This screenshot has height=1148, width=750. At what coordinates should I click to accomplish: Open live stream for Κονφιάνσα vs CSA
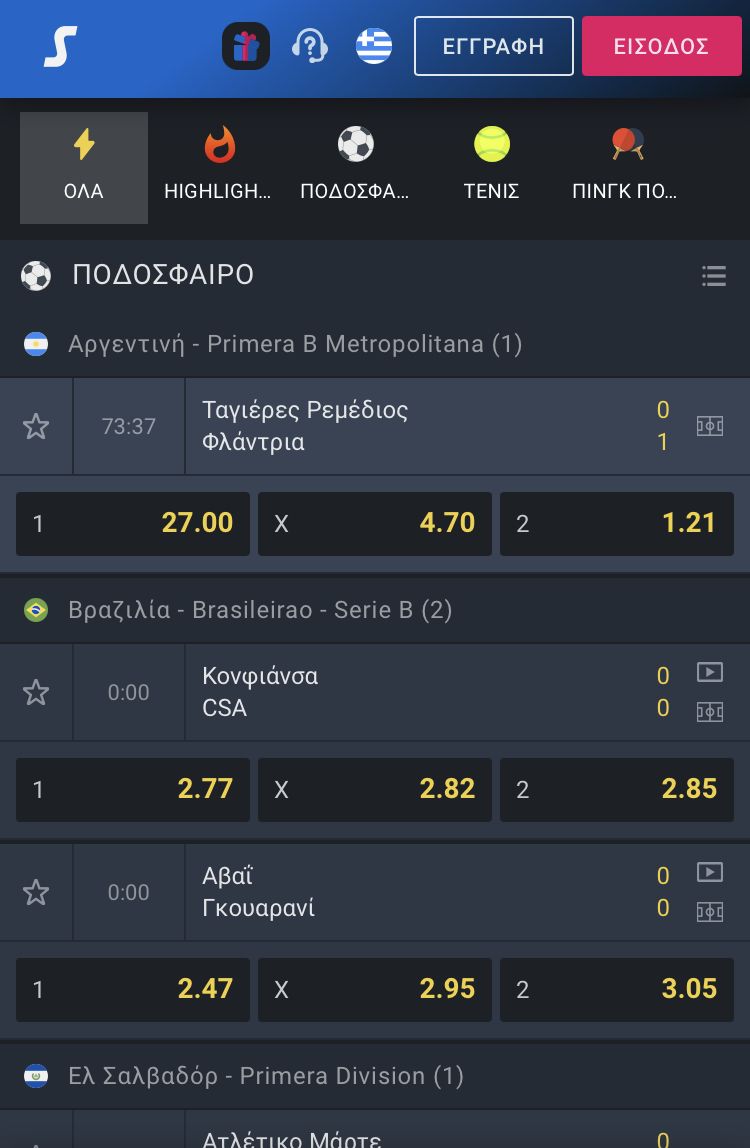point(710,672)
